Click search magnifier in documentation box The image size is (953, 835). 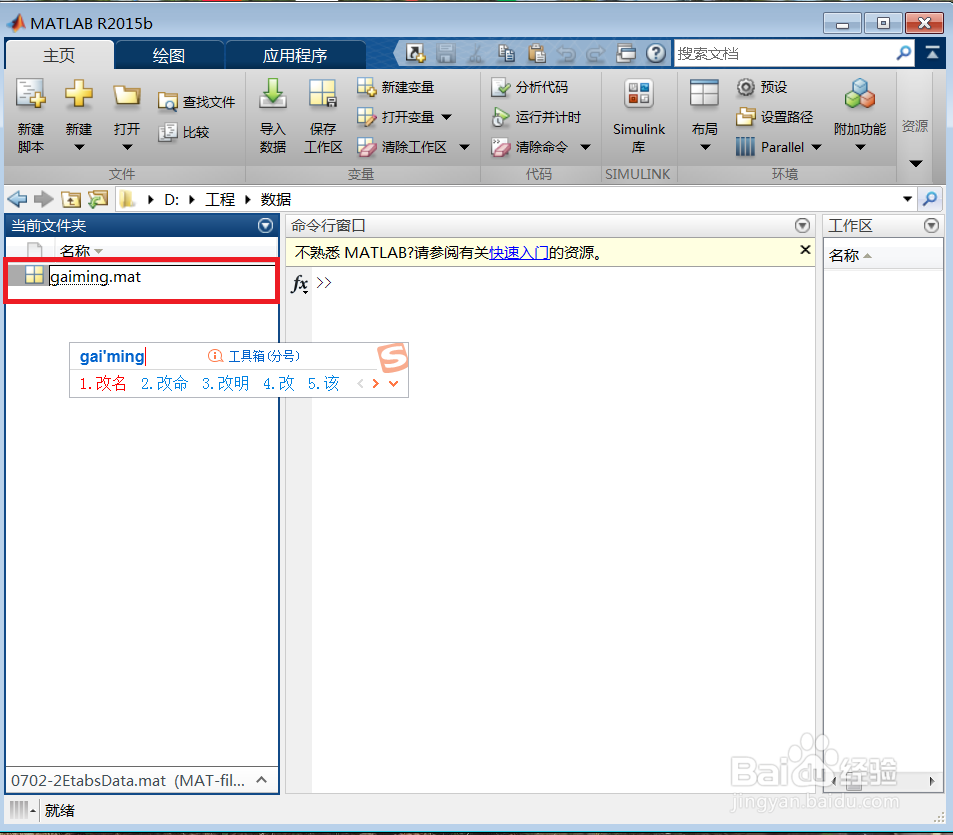point(904,53)
